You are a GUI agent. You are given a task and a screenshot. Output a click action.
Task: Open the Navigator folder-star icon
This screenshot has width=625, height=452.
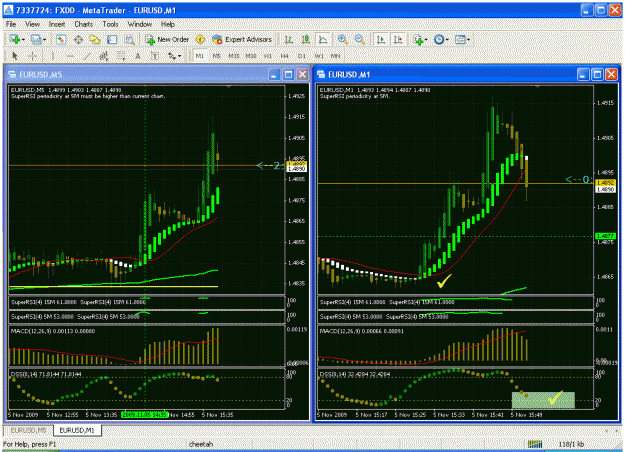pyautogui.click(x=95, y=39)
